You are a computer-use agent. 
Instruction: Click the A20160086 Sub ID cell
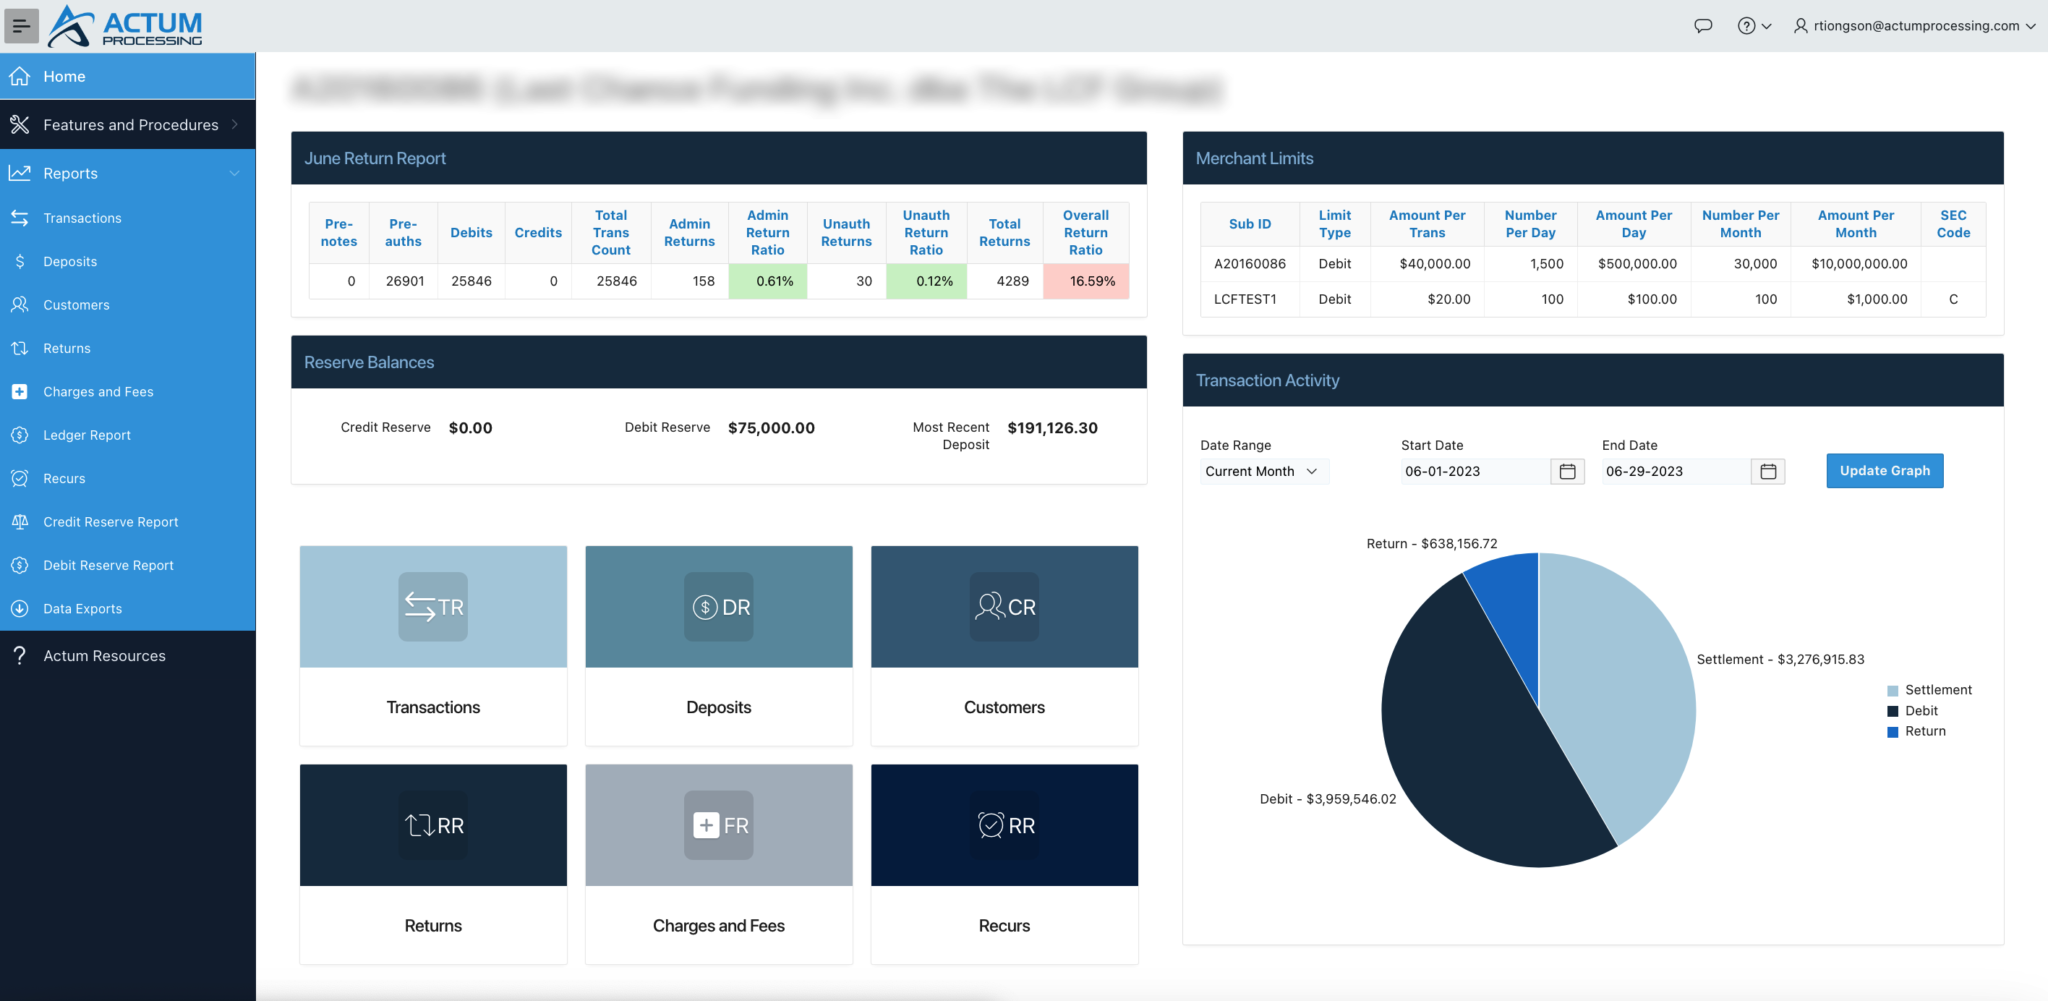pos(1250,264)
